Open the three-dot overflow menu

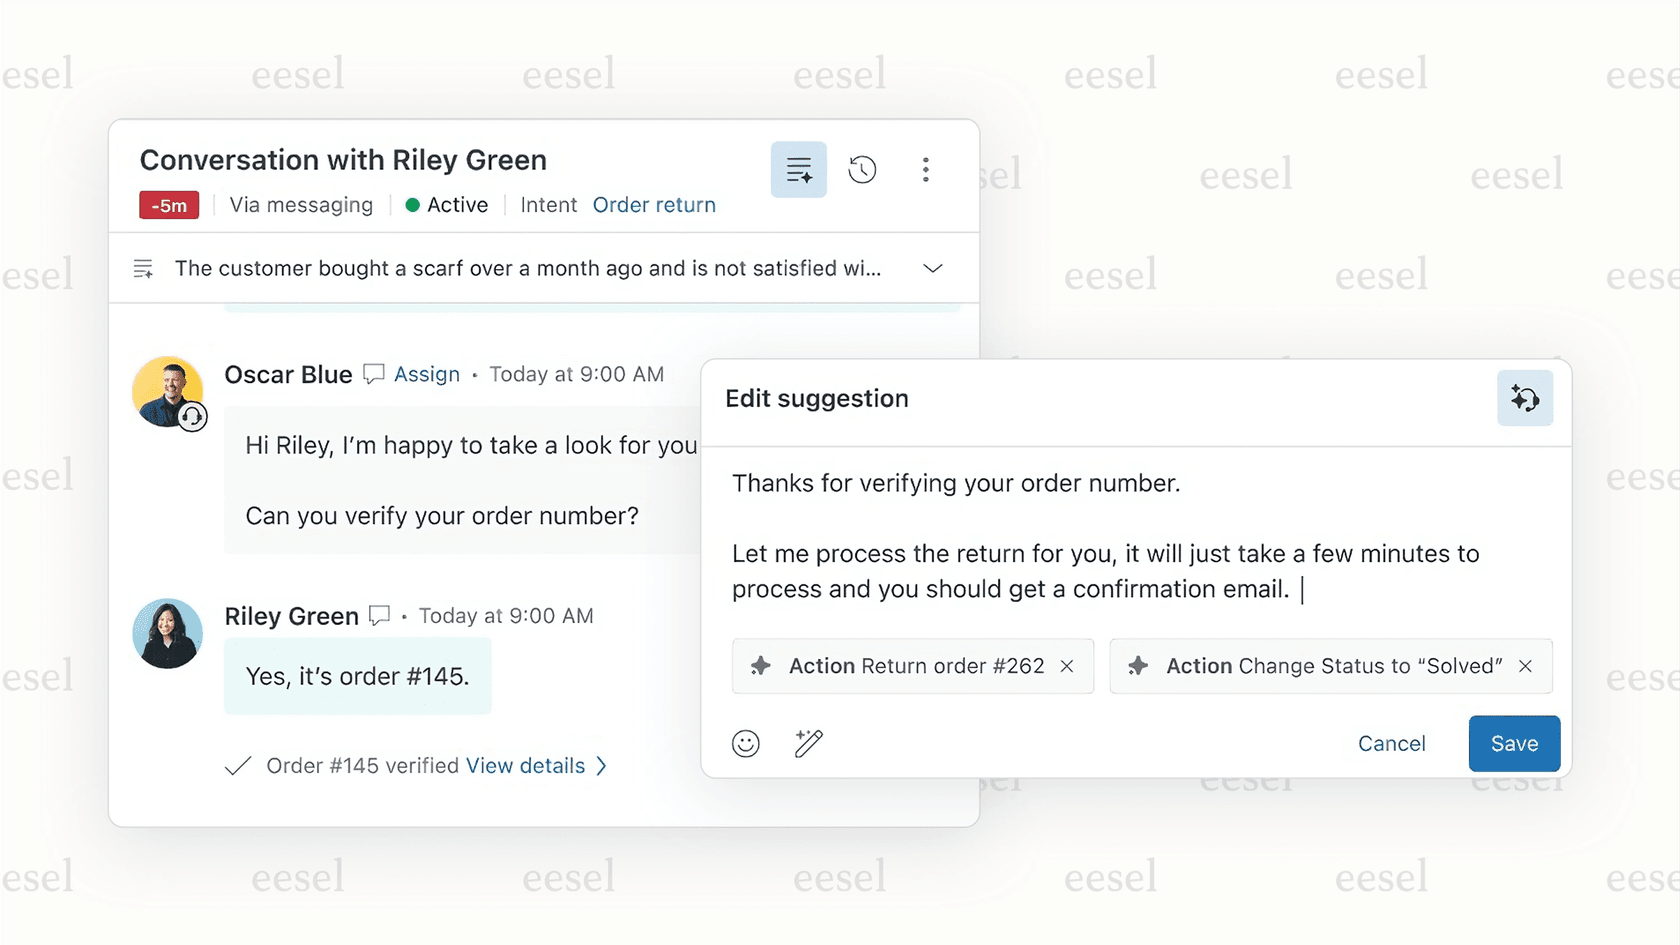pyautogui.click(x=926, y=169)
